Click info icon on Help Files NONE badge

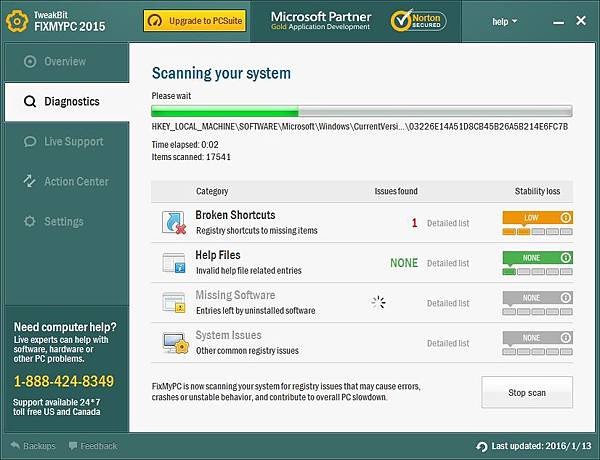pyautogui.click(x=566, y=258)
